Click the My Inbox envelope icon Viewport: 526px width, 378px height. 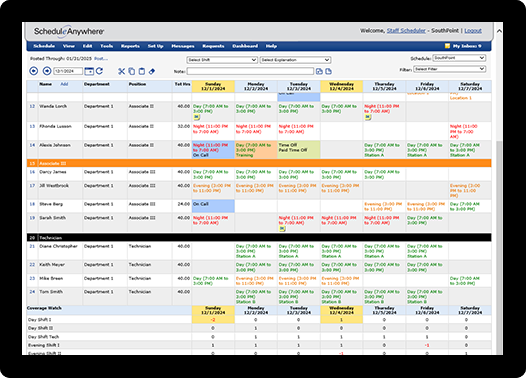click(x=447, y=46)
